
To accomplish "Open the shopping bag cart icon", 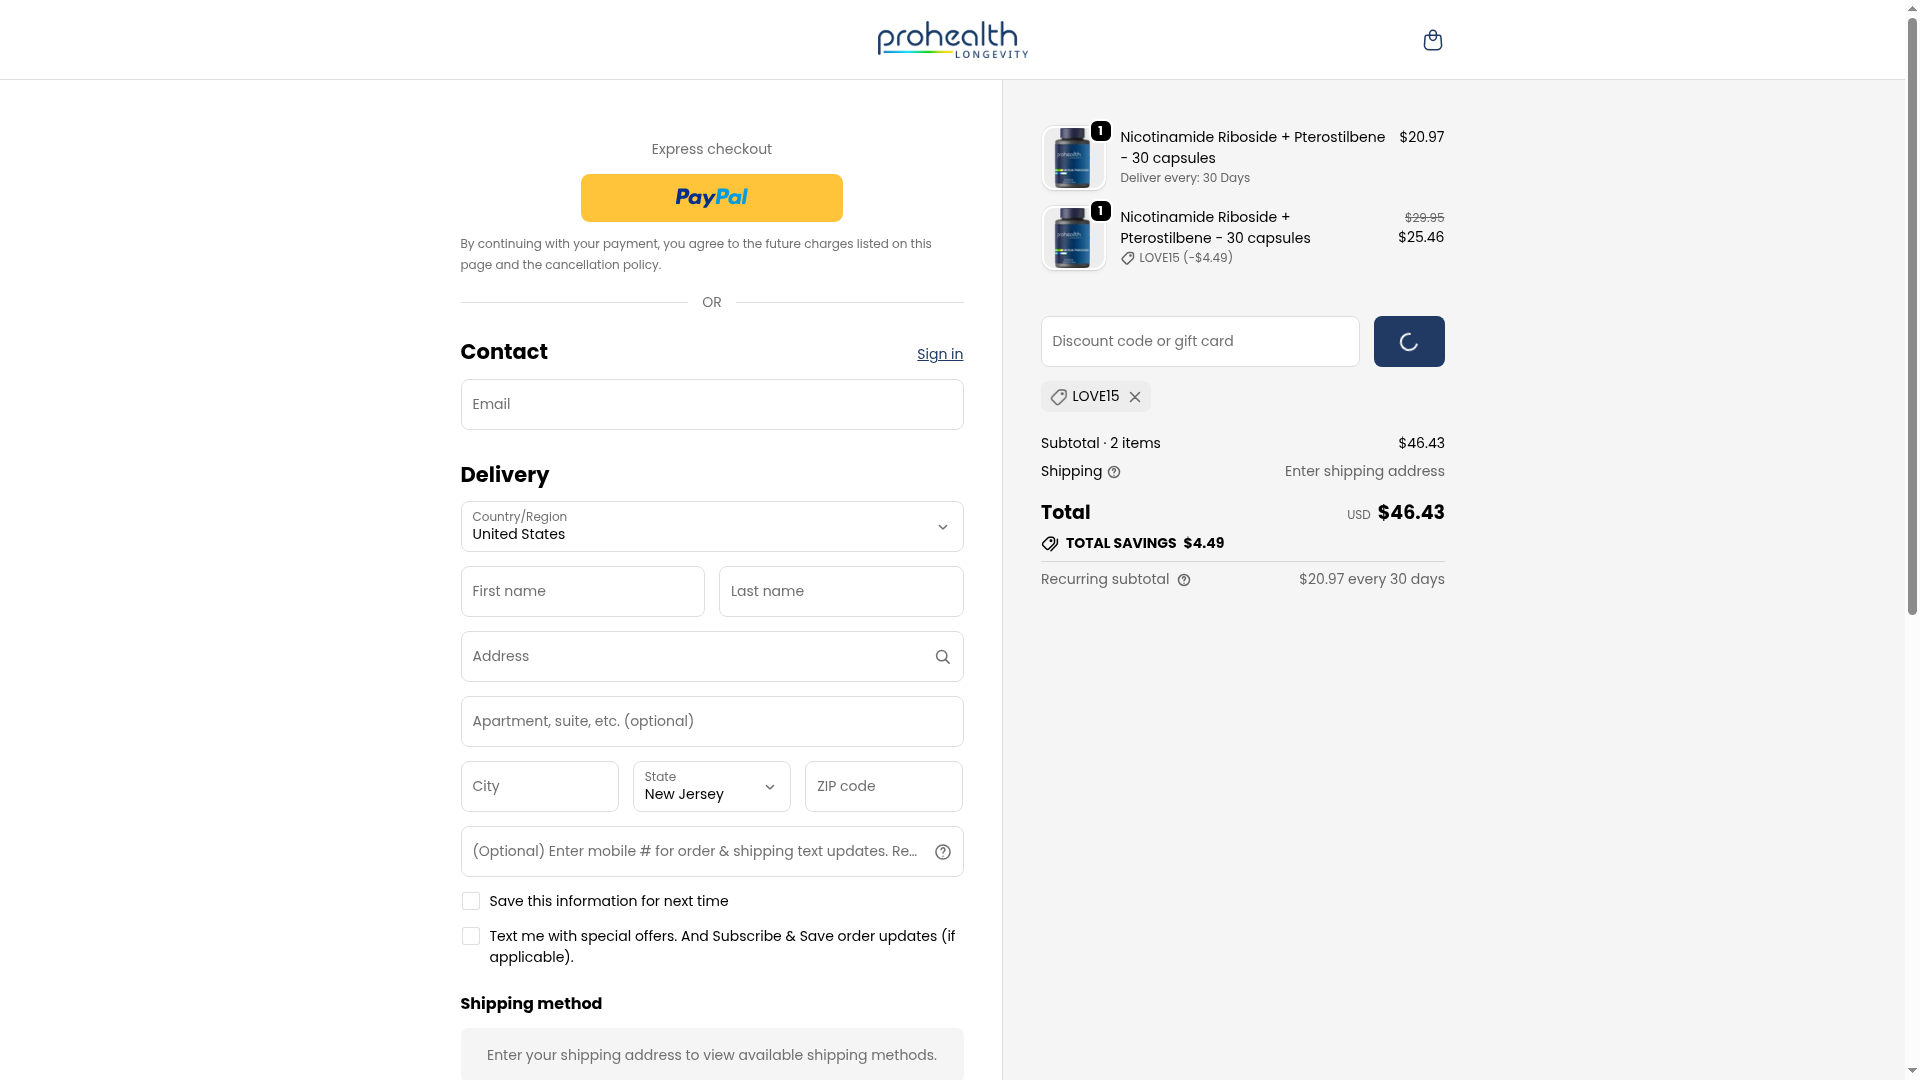I will point(1432,40).
